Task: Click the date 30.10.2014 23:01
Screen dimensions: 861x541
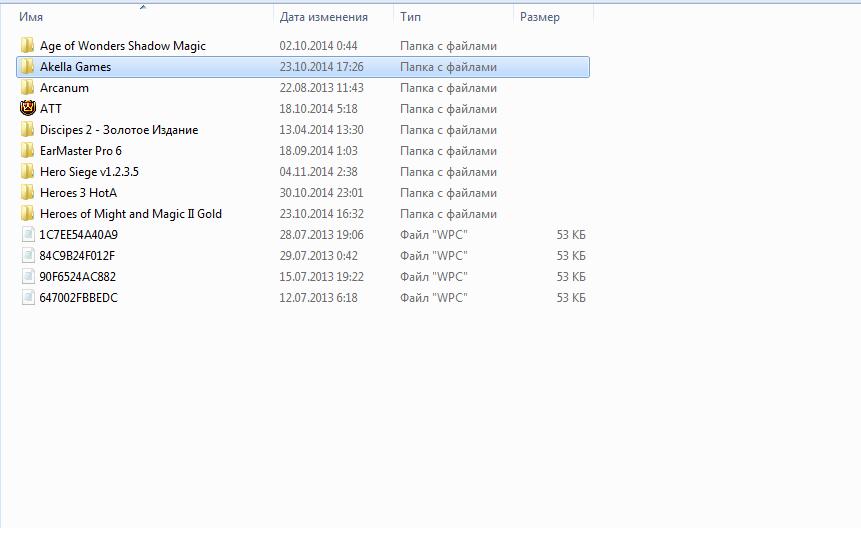Action: point(321,193)
